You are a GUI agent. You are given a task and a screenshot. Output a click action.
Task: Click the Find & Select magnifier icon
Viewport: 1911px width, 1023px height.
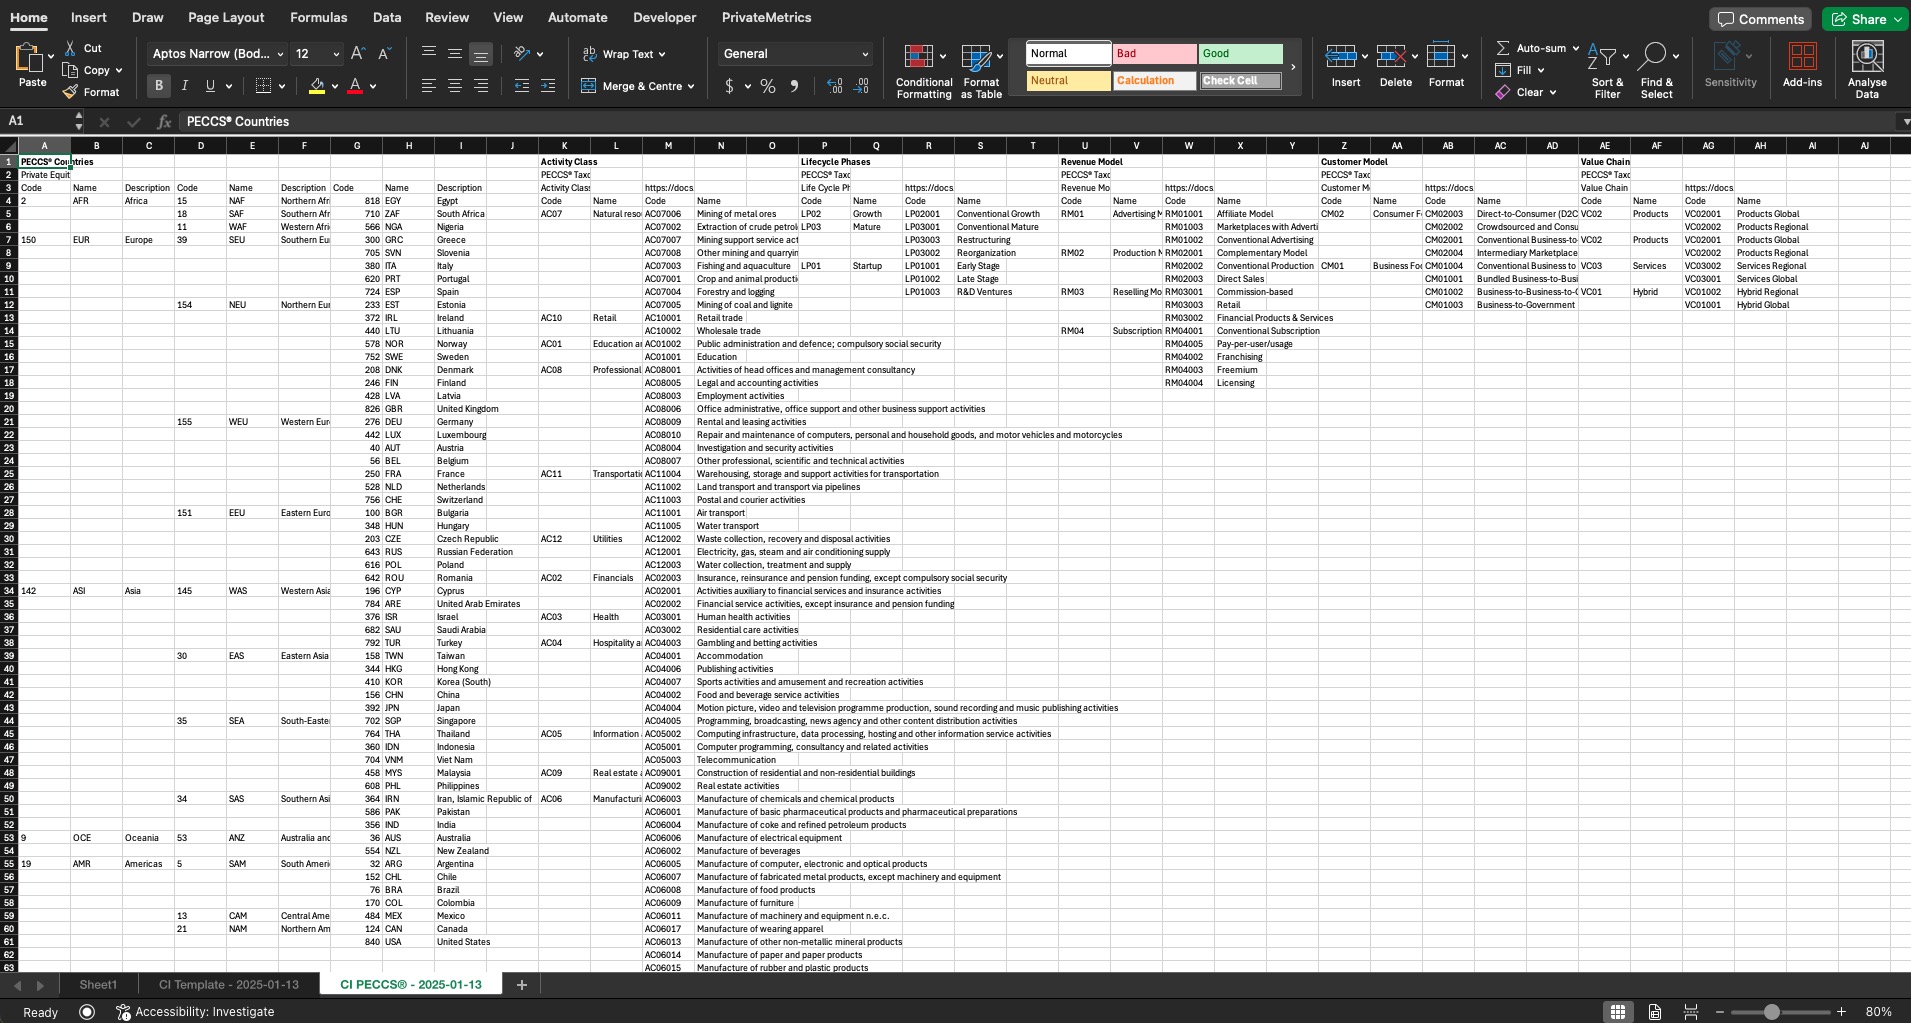1653,58
